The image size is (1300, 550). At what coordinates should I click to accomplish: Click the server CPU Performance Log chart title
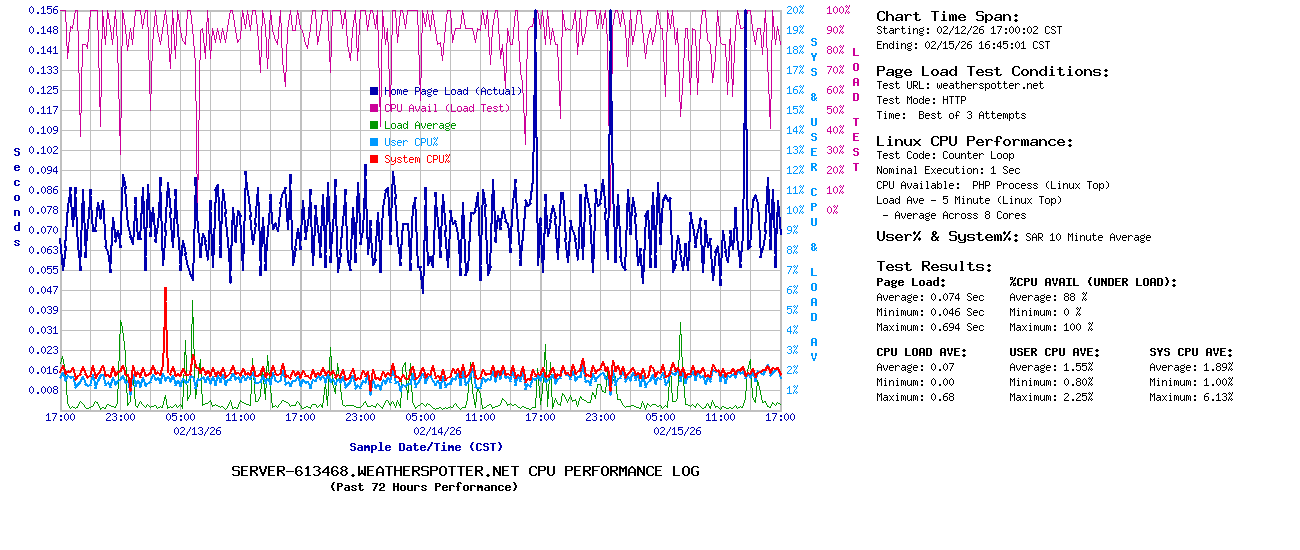coord(465,471)
